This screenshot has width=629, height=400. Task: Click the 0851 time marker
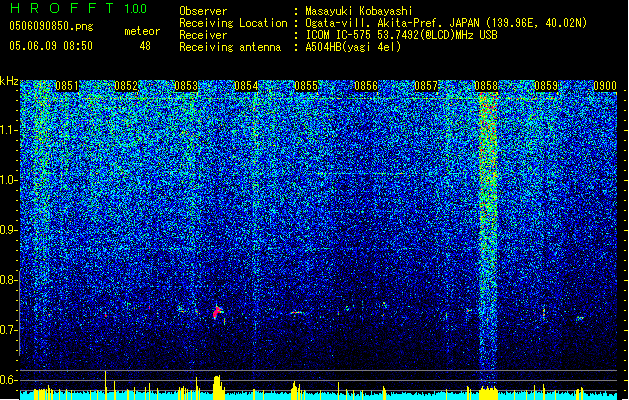pos(67,86)
